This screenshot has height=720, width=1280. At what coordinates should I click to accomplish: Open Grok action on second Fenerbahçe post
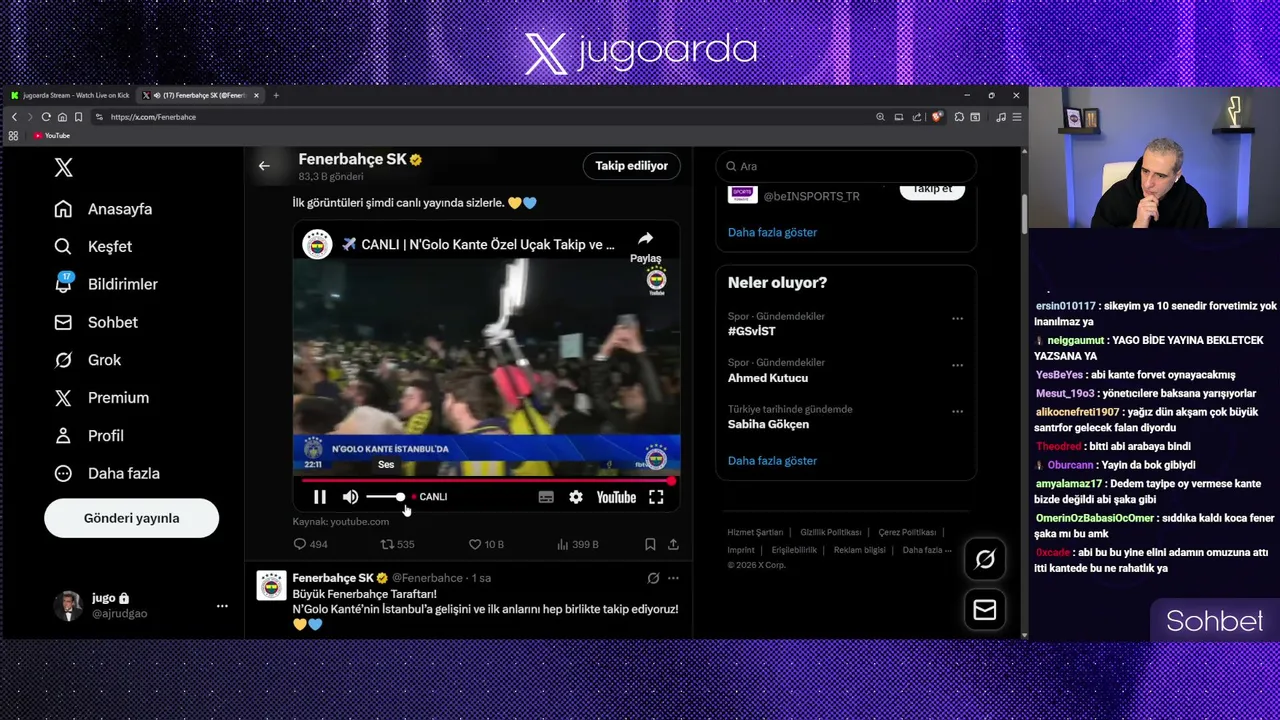point(653,578)
